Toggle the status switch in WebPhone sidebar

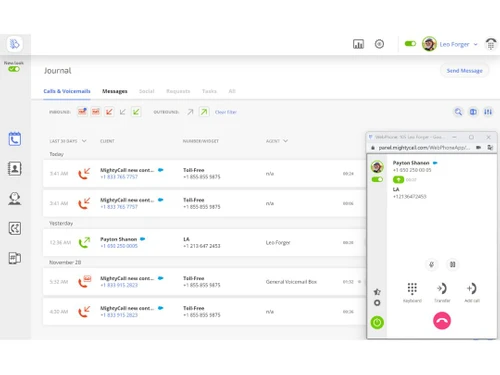[x=377, y=180]
